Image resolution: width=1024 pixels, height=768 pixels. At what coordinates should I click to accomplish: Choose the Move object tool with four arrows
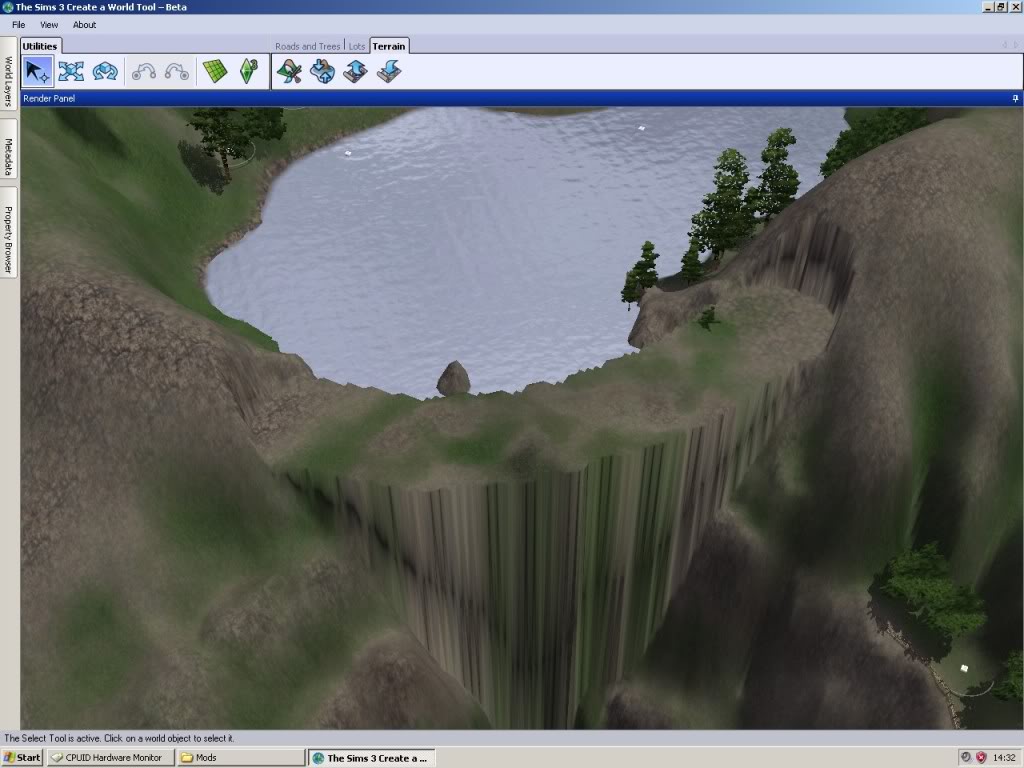click(71, 71)
